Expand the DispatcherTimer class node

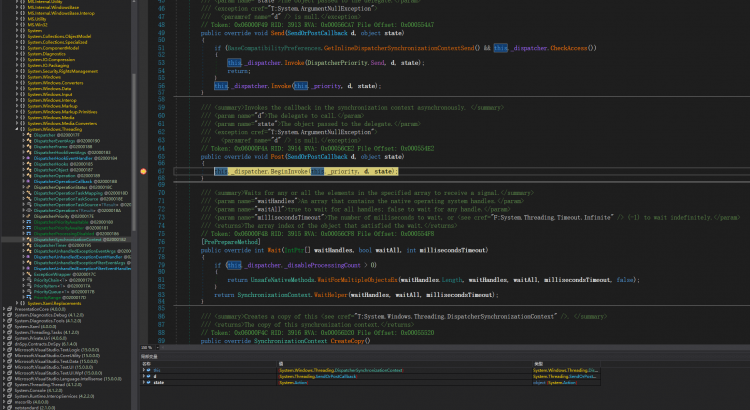pos(23,246)
